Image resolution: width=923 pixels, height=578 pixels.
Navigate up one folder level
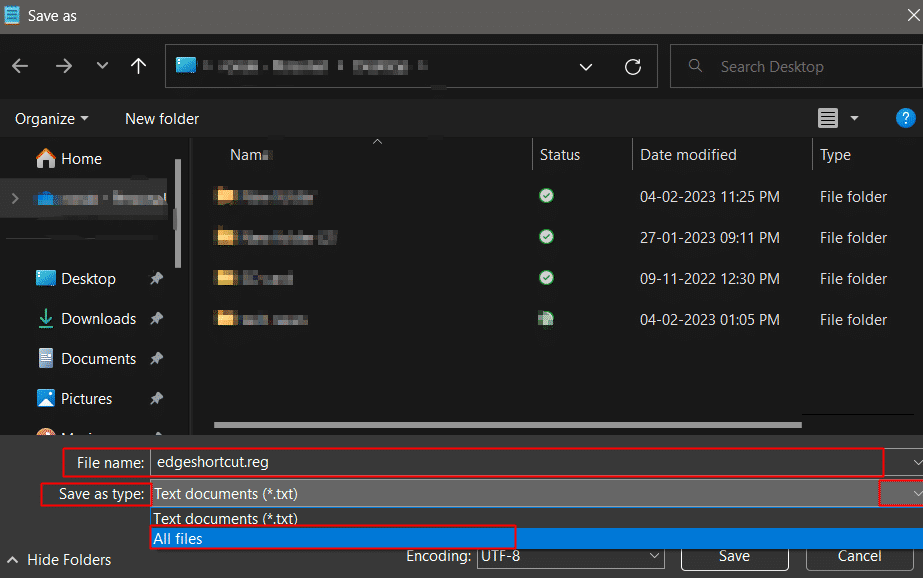pos(138,66)
